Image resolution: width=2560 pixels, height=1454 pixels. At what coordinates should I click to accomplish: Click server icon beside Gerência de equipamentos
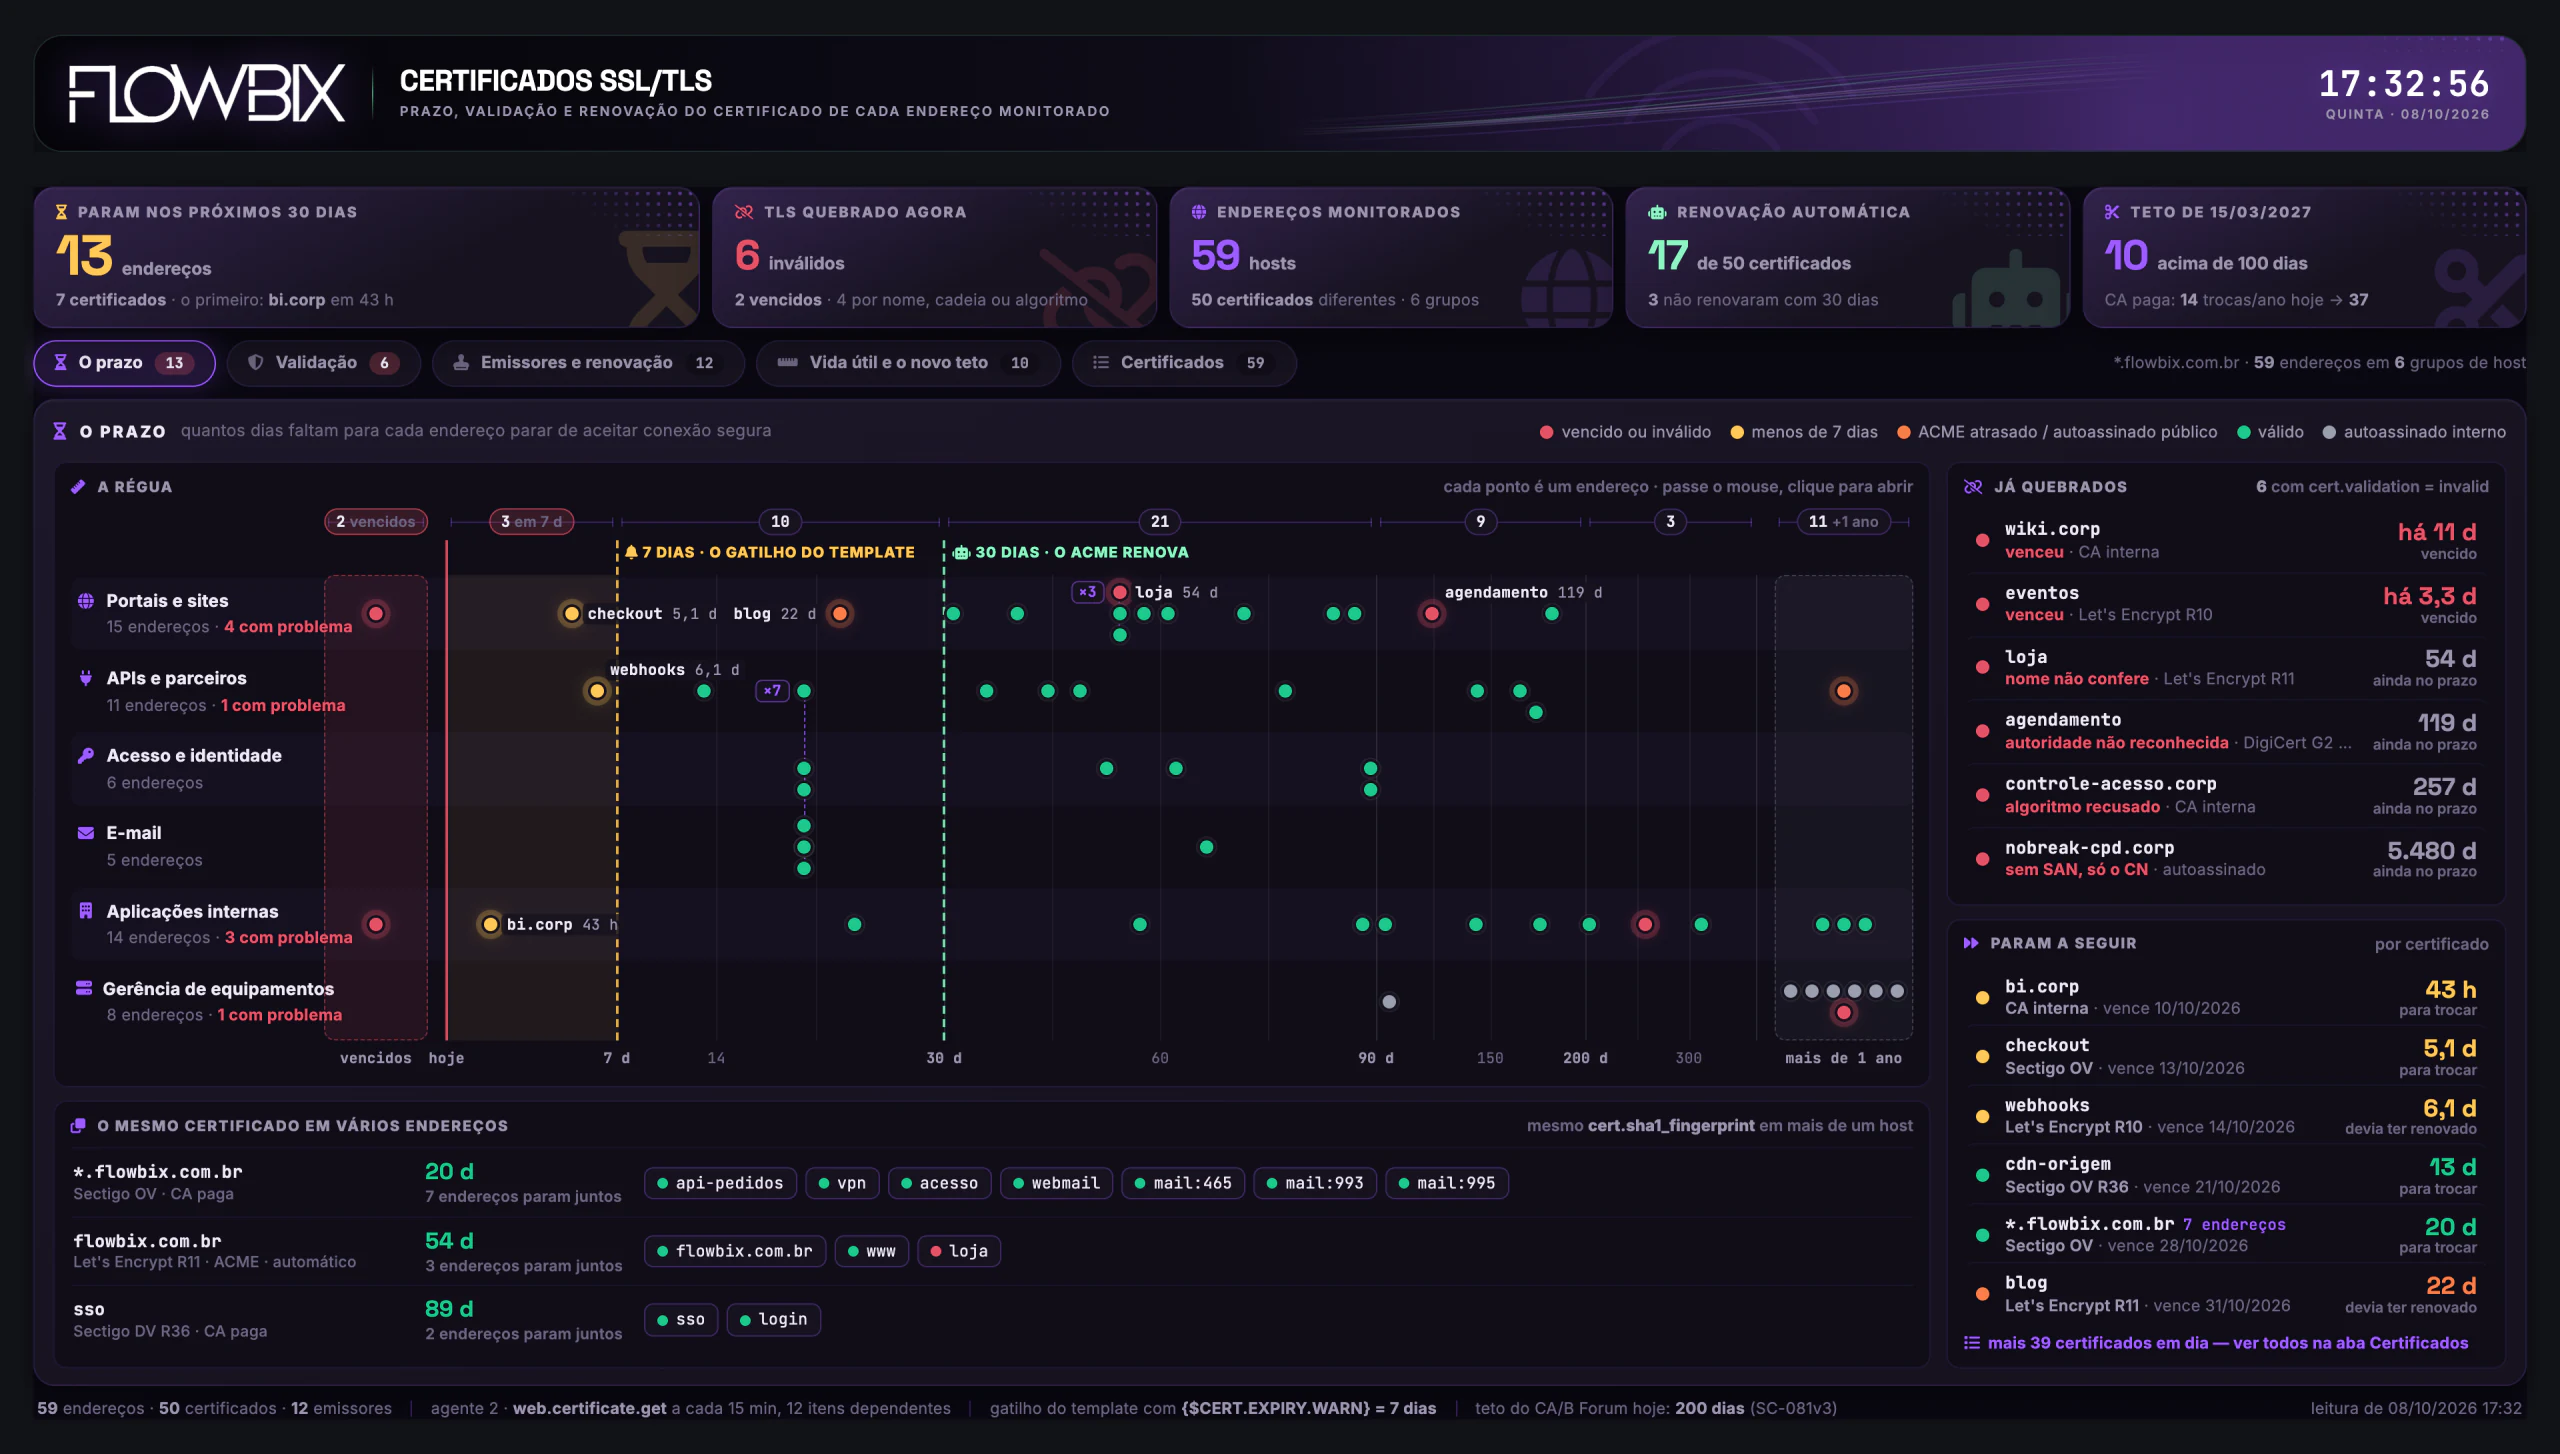(84, 989)
